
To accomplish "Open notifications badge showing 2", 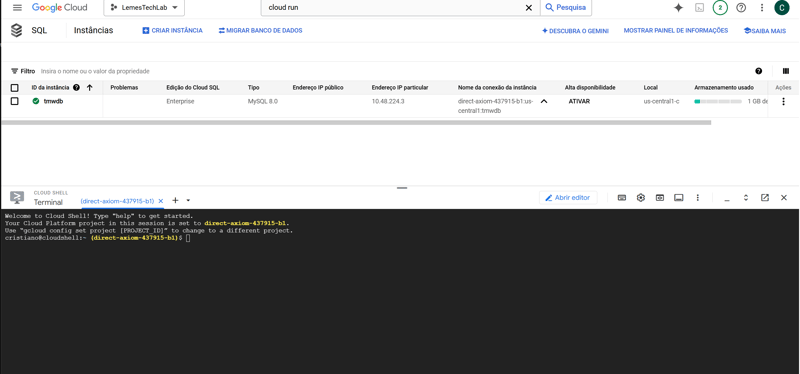I will 720,8.
